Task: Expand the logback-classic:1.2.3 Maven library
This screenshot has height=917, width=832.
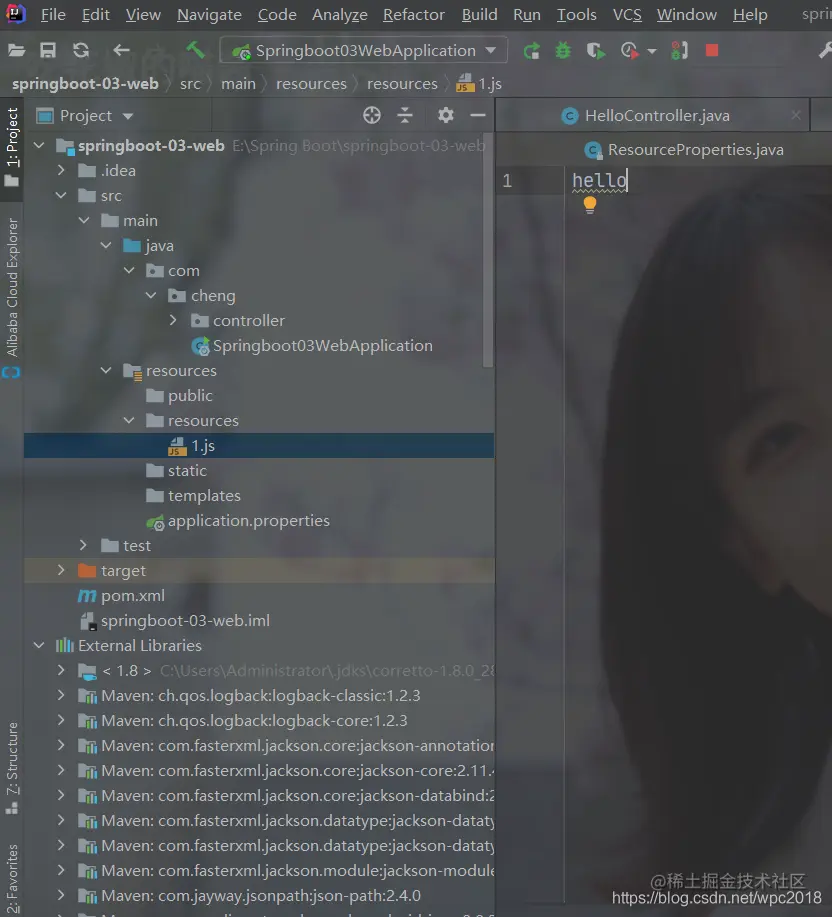Action: 61,695
